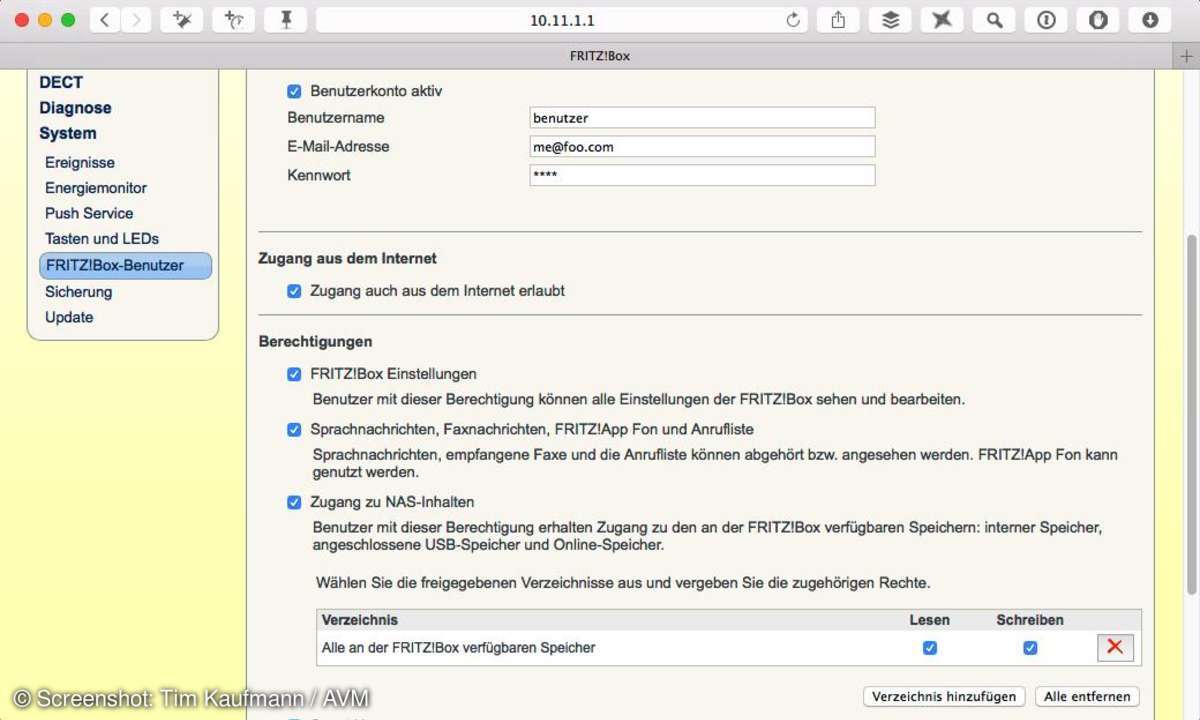Click the hand-shaped blocker extension icon
The height and width of the screenshot is (720, 1200).
(x=1098, y=20)
